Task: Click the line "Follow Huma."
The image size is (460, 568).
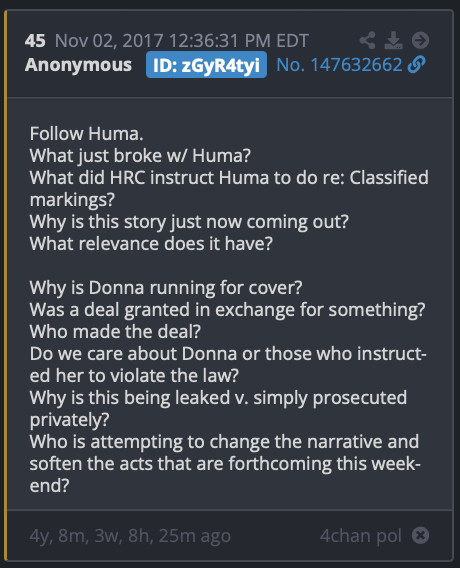Action: click(87, 134)
